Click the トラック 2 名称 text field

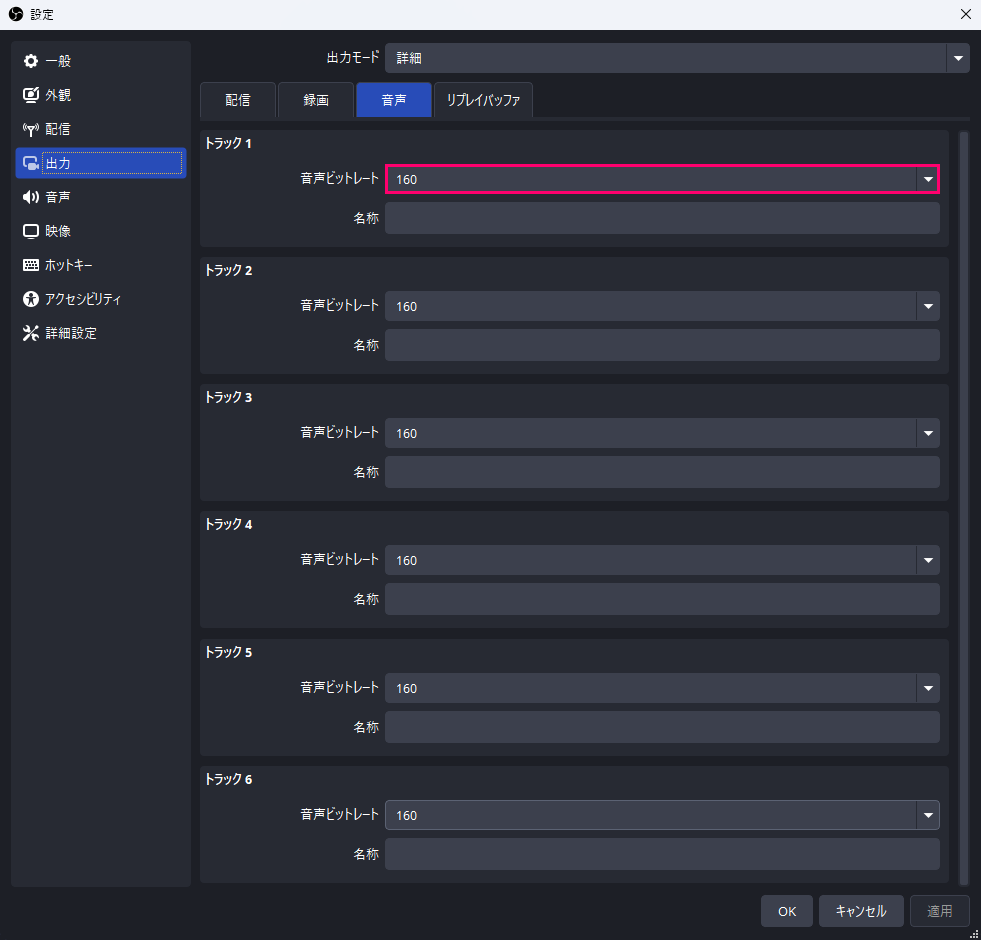(661, 345)
